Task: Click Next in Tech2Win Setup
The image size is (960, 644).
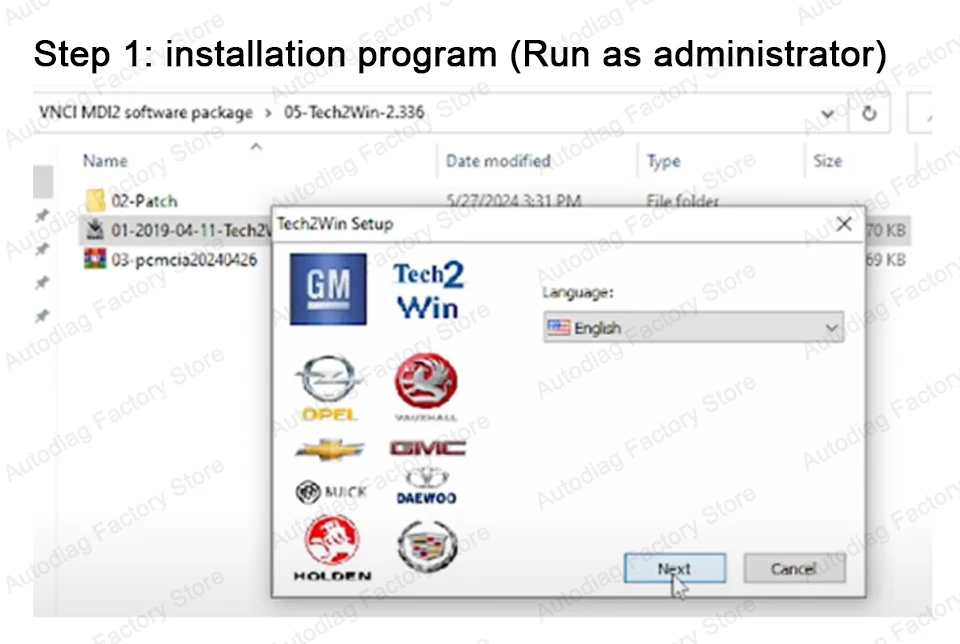Action: pyautogui.click(x=675, y=569)
